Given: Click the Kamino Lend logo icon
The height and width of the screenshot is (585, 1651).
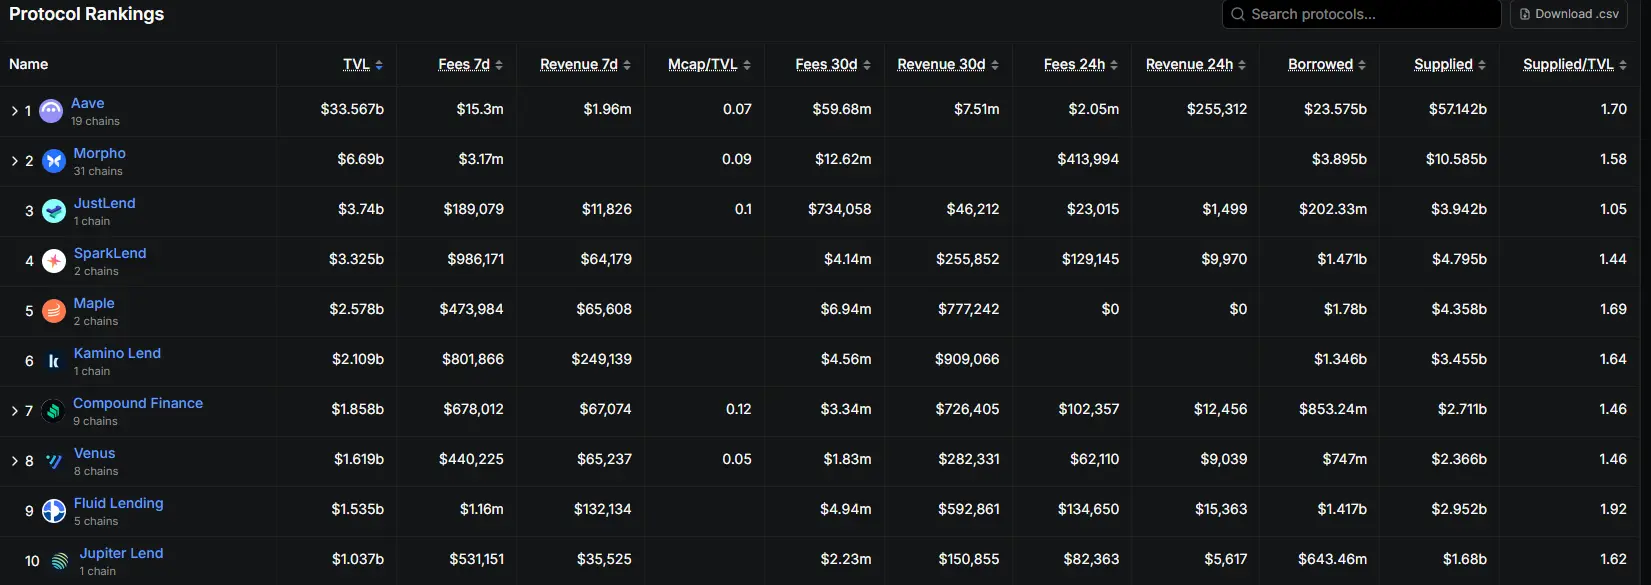Looking at the screenshot, I should coord(54,361).
